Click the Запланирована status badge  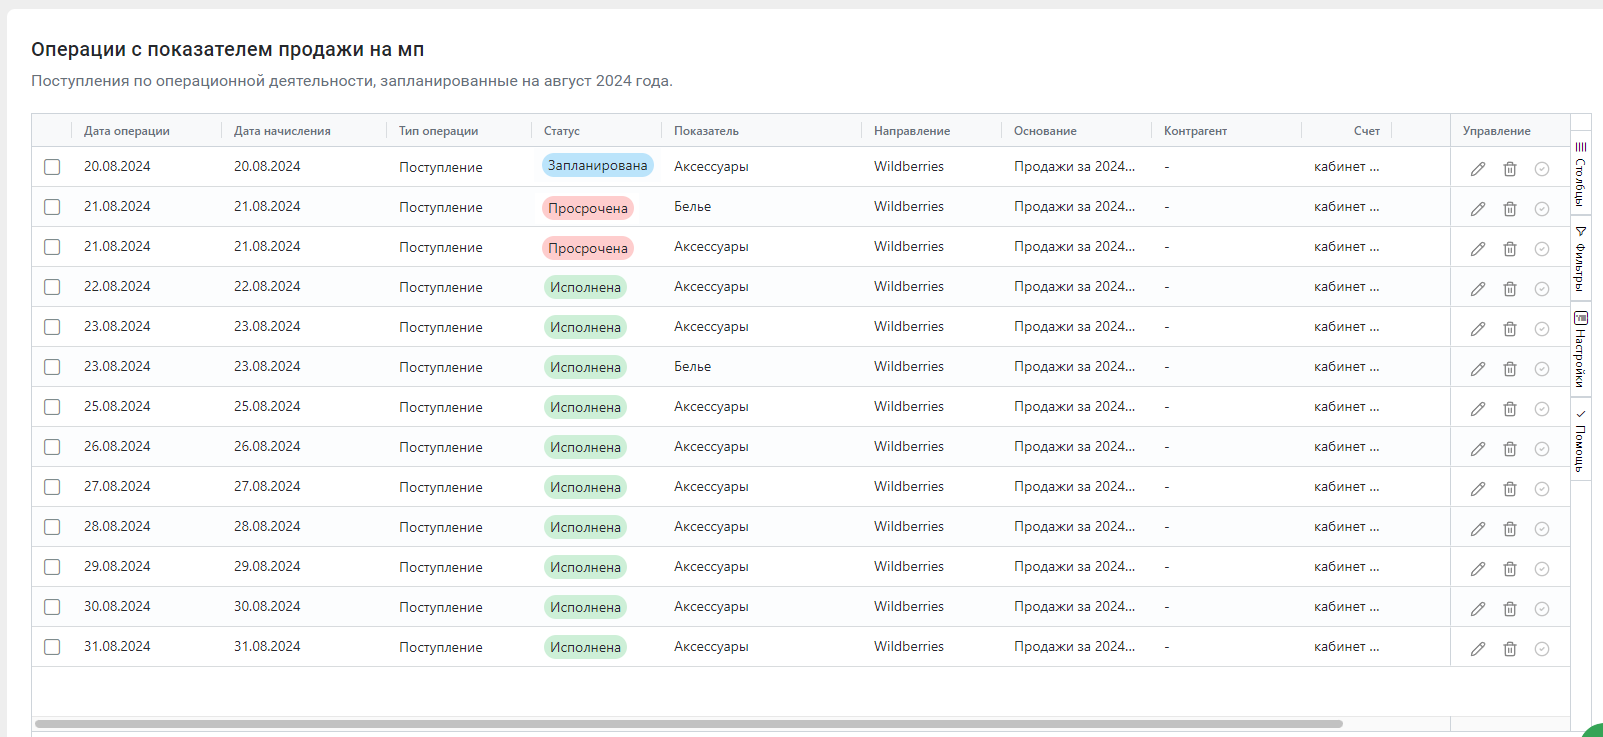click(x=598, y=165)
